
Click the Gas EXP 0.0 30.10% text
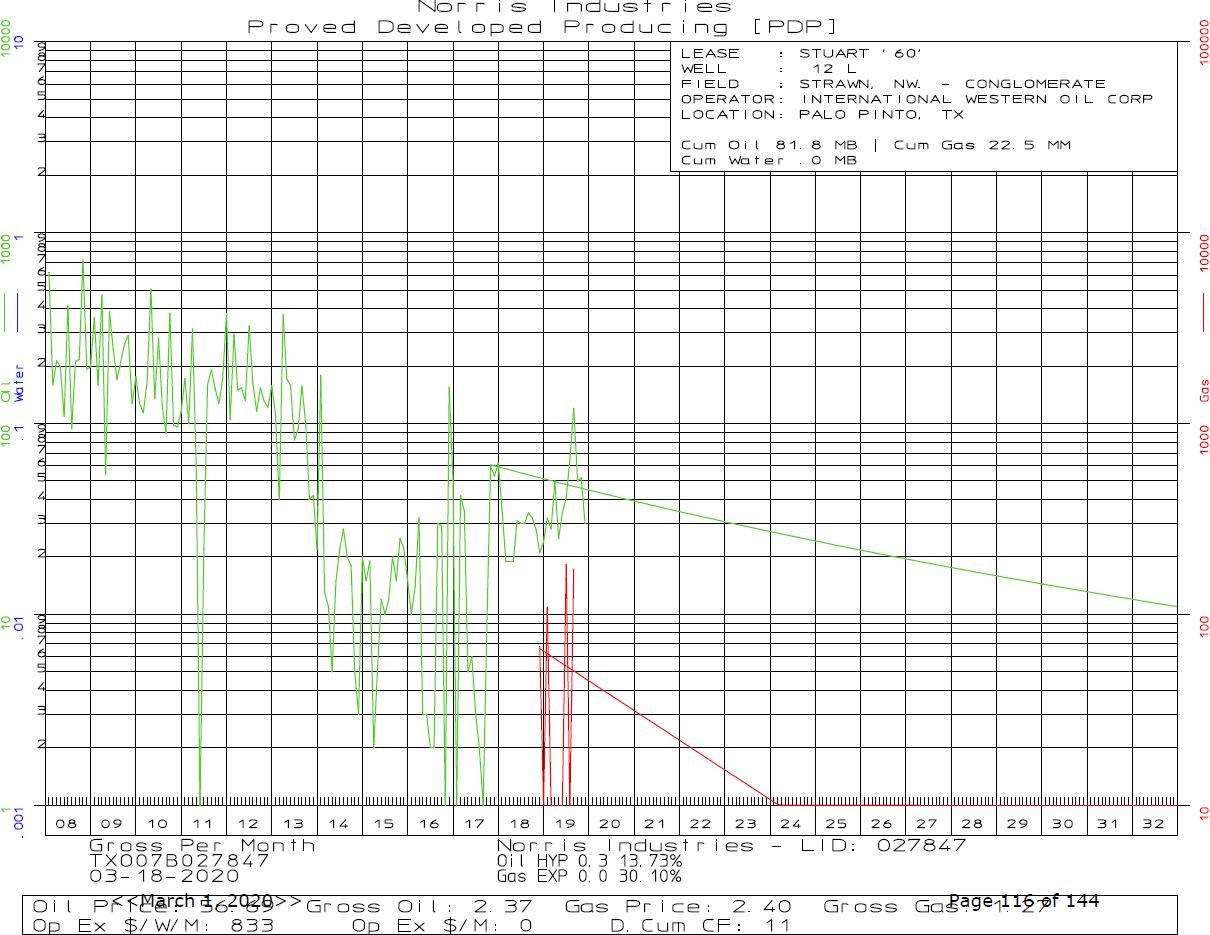(x=589, y=876)
